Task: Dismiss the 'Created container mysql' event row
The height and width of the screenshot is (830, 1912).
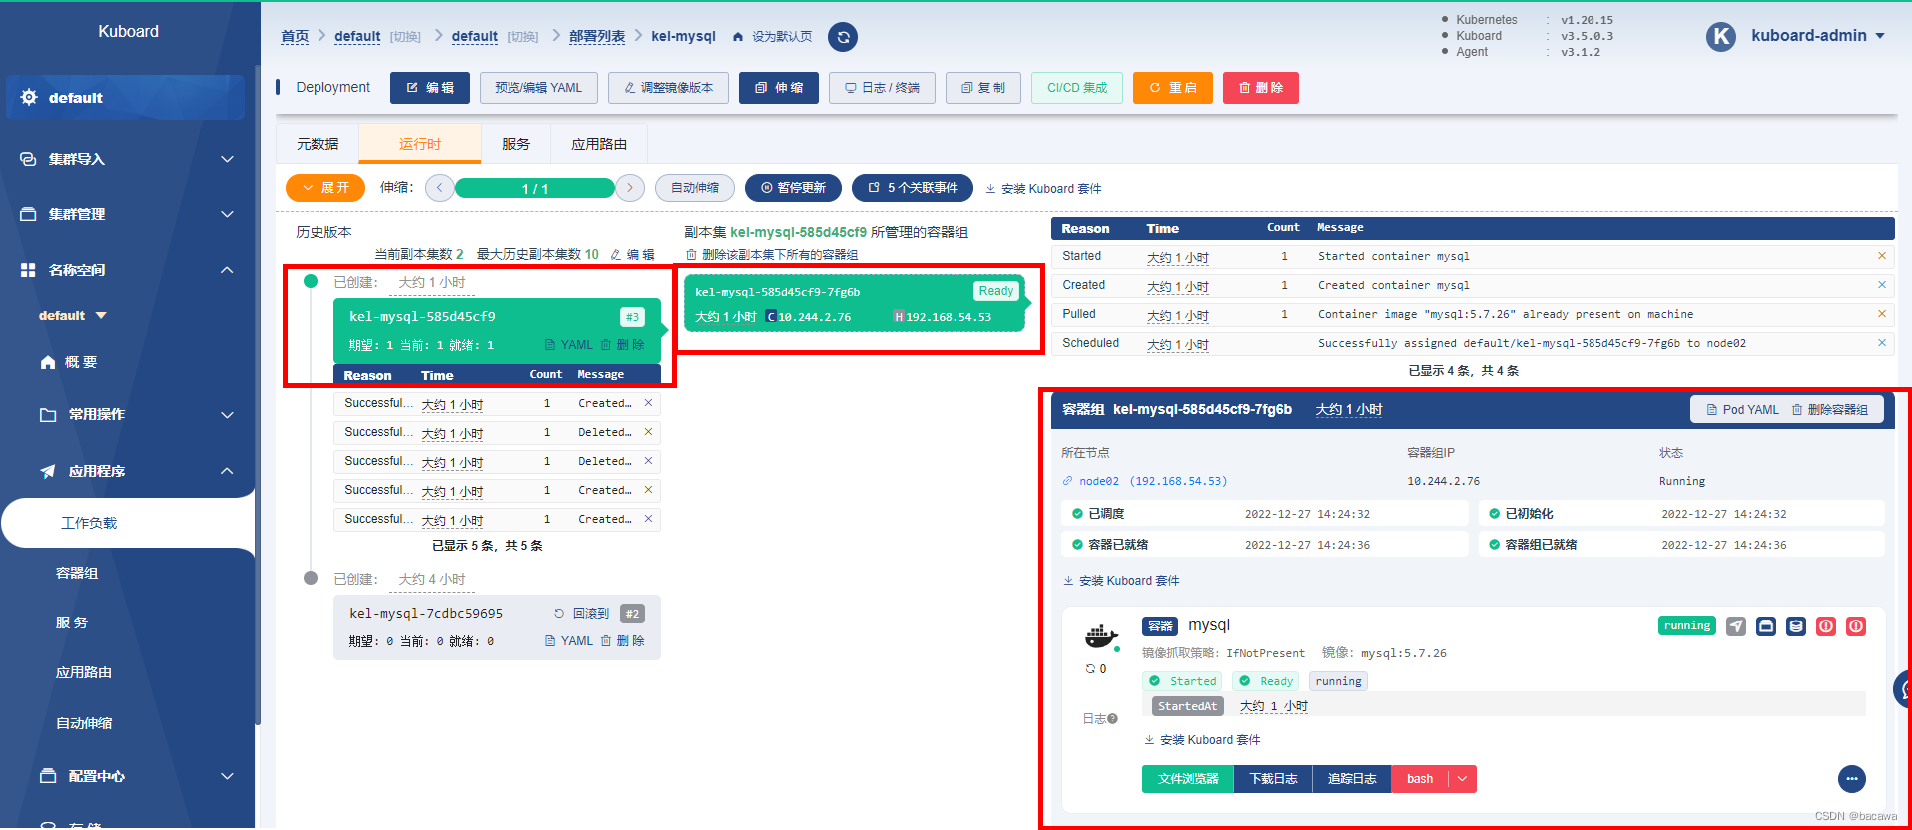Action: 1881,285
